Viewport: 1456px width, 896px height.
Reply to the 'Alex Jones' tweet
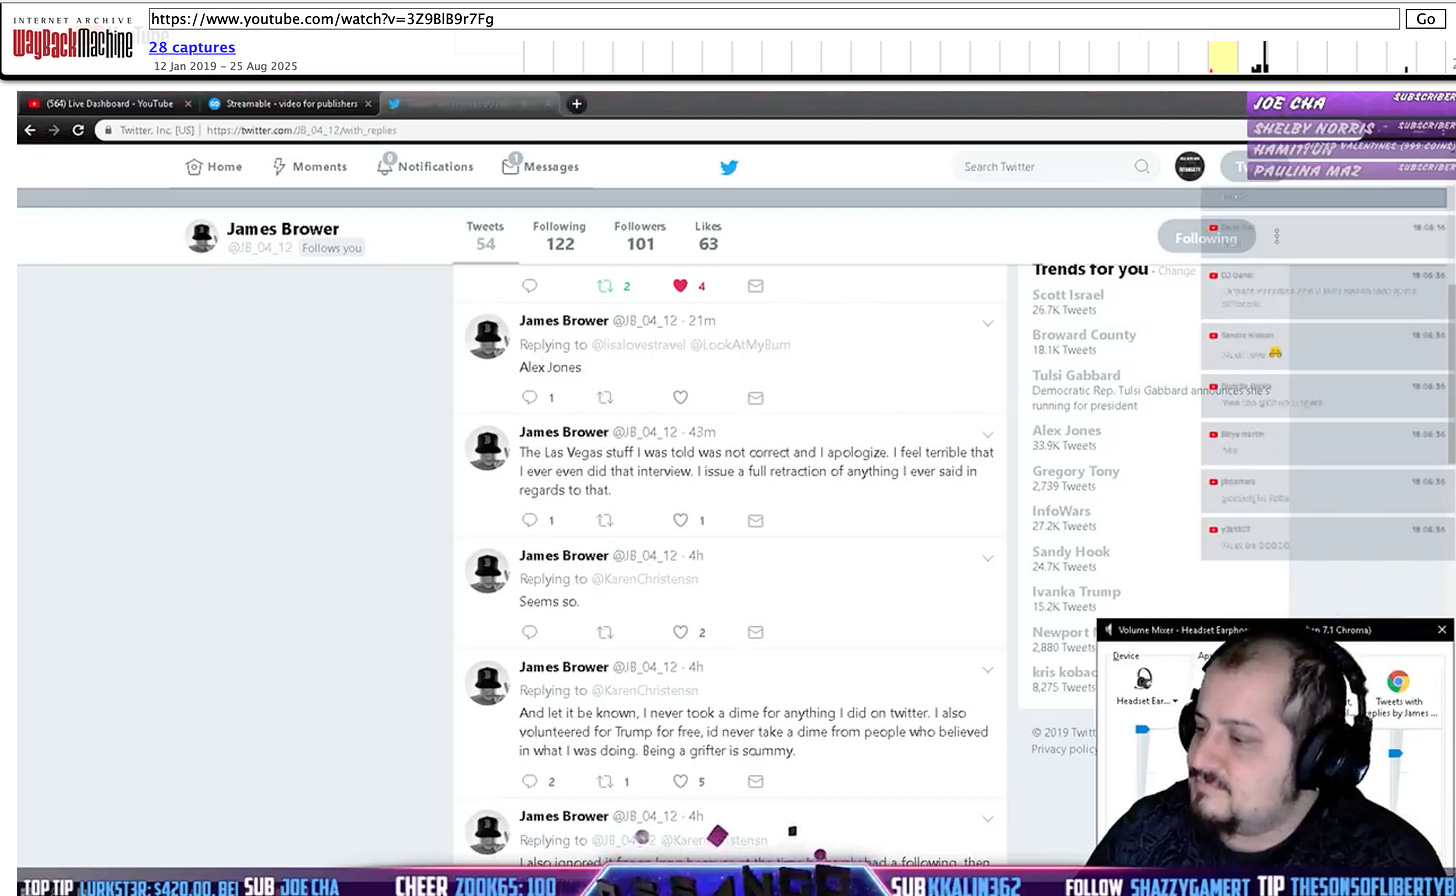(530, 397)
